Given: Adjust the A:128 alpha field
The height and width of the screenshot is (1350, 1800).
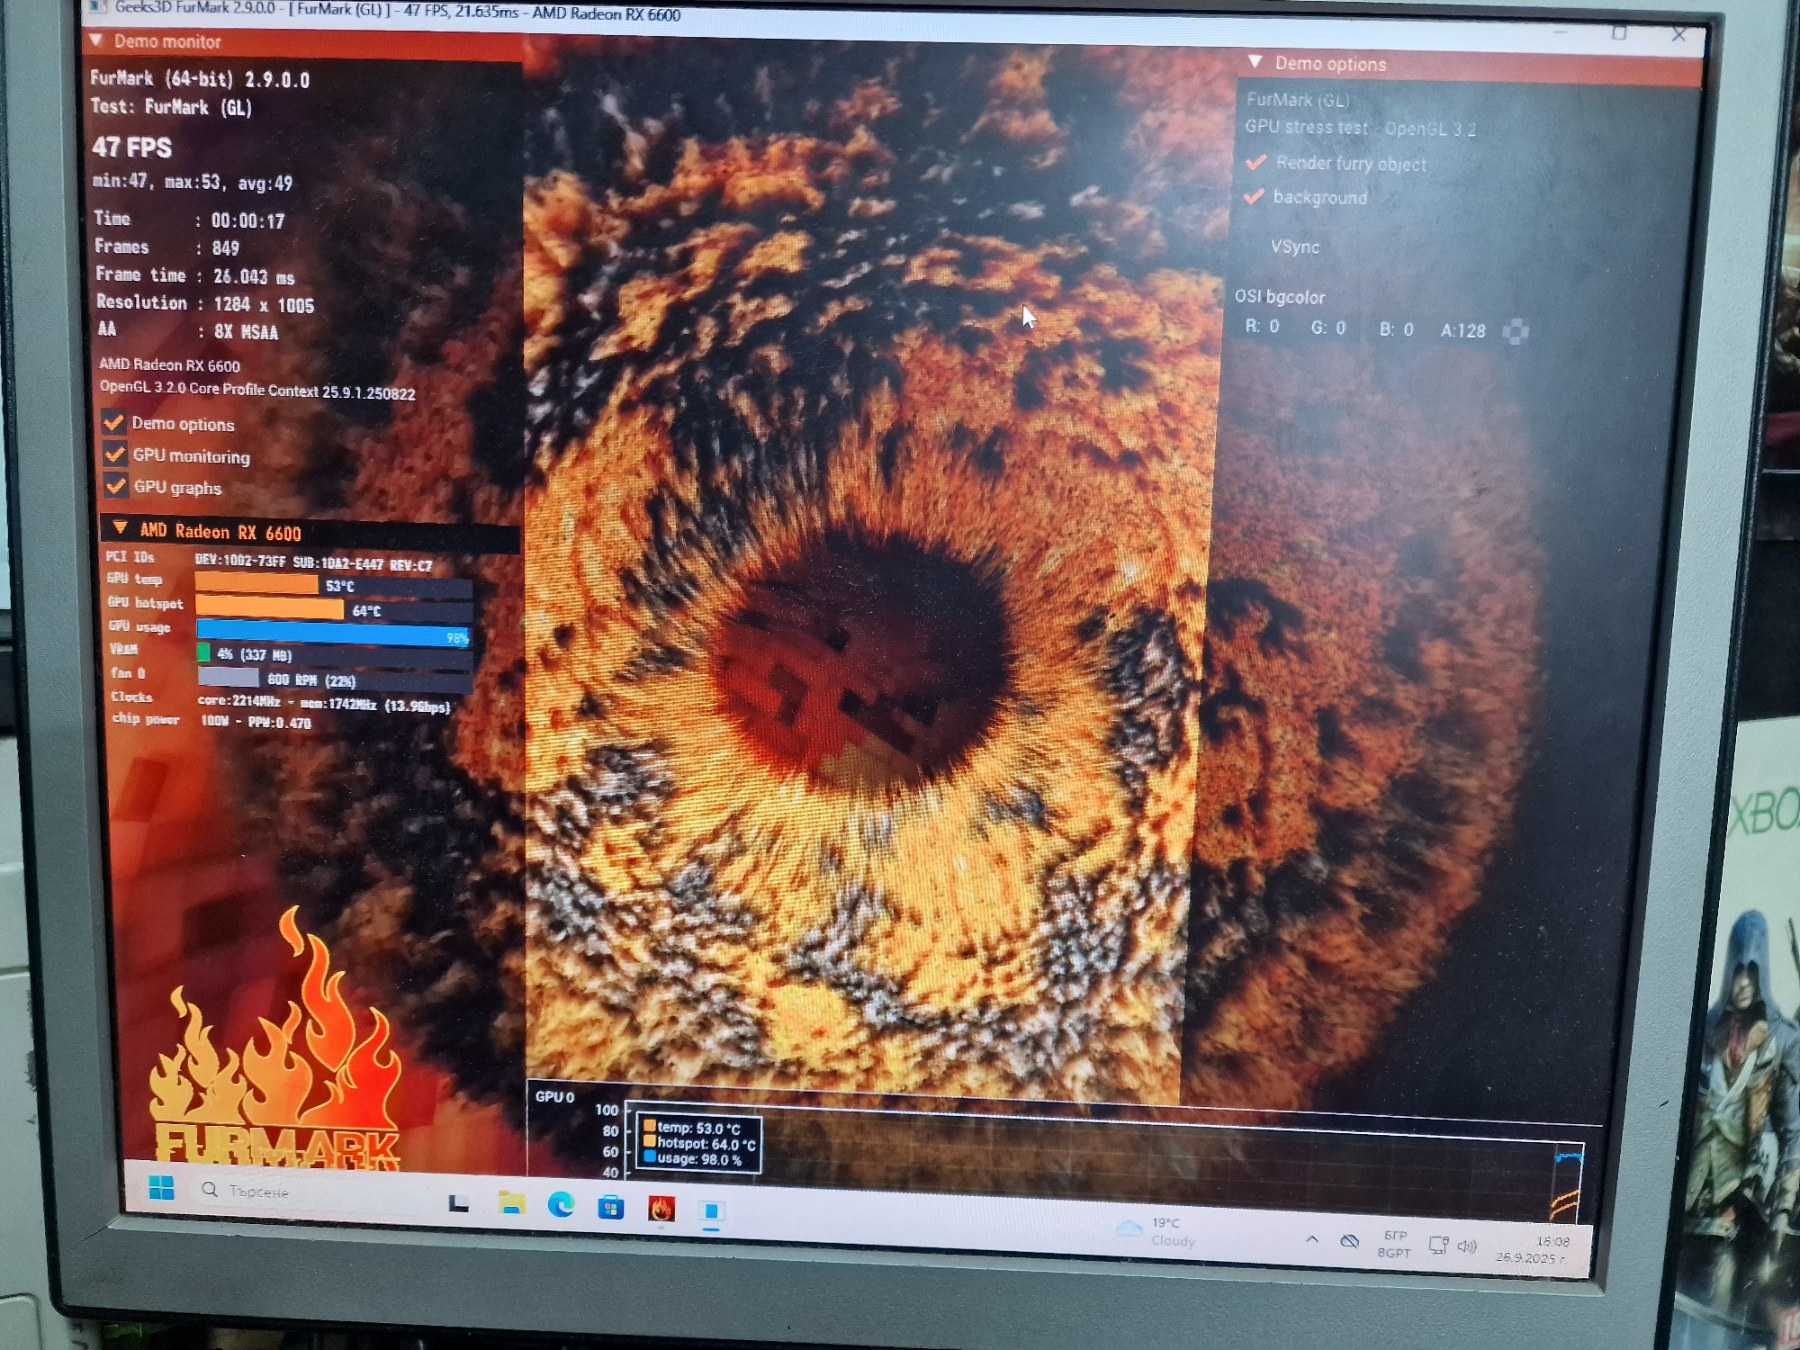Looking at the screenshot, I should click(x=1463, y=331).
